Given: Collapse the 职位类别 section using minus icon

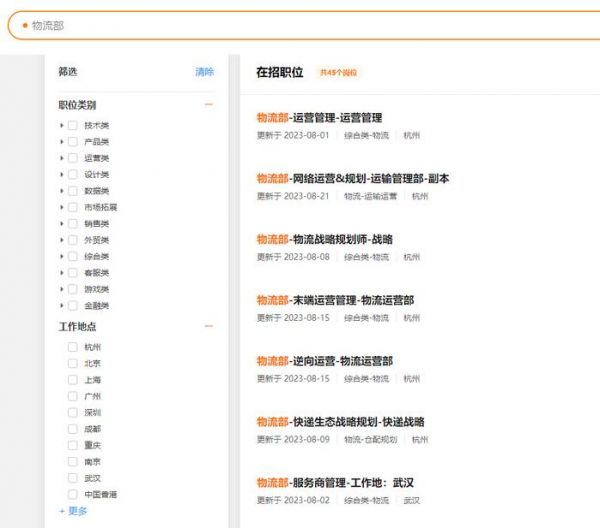Looking at the screenshot, I should [x=209, y=105].
